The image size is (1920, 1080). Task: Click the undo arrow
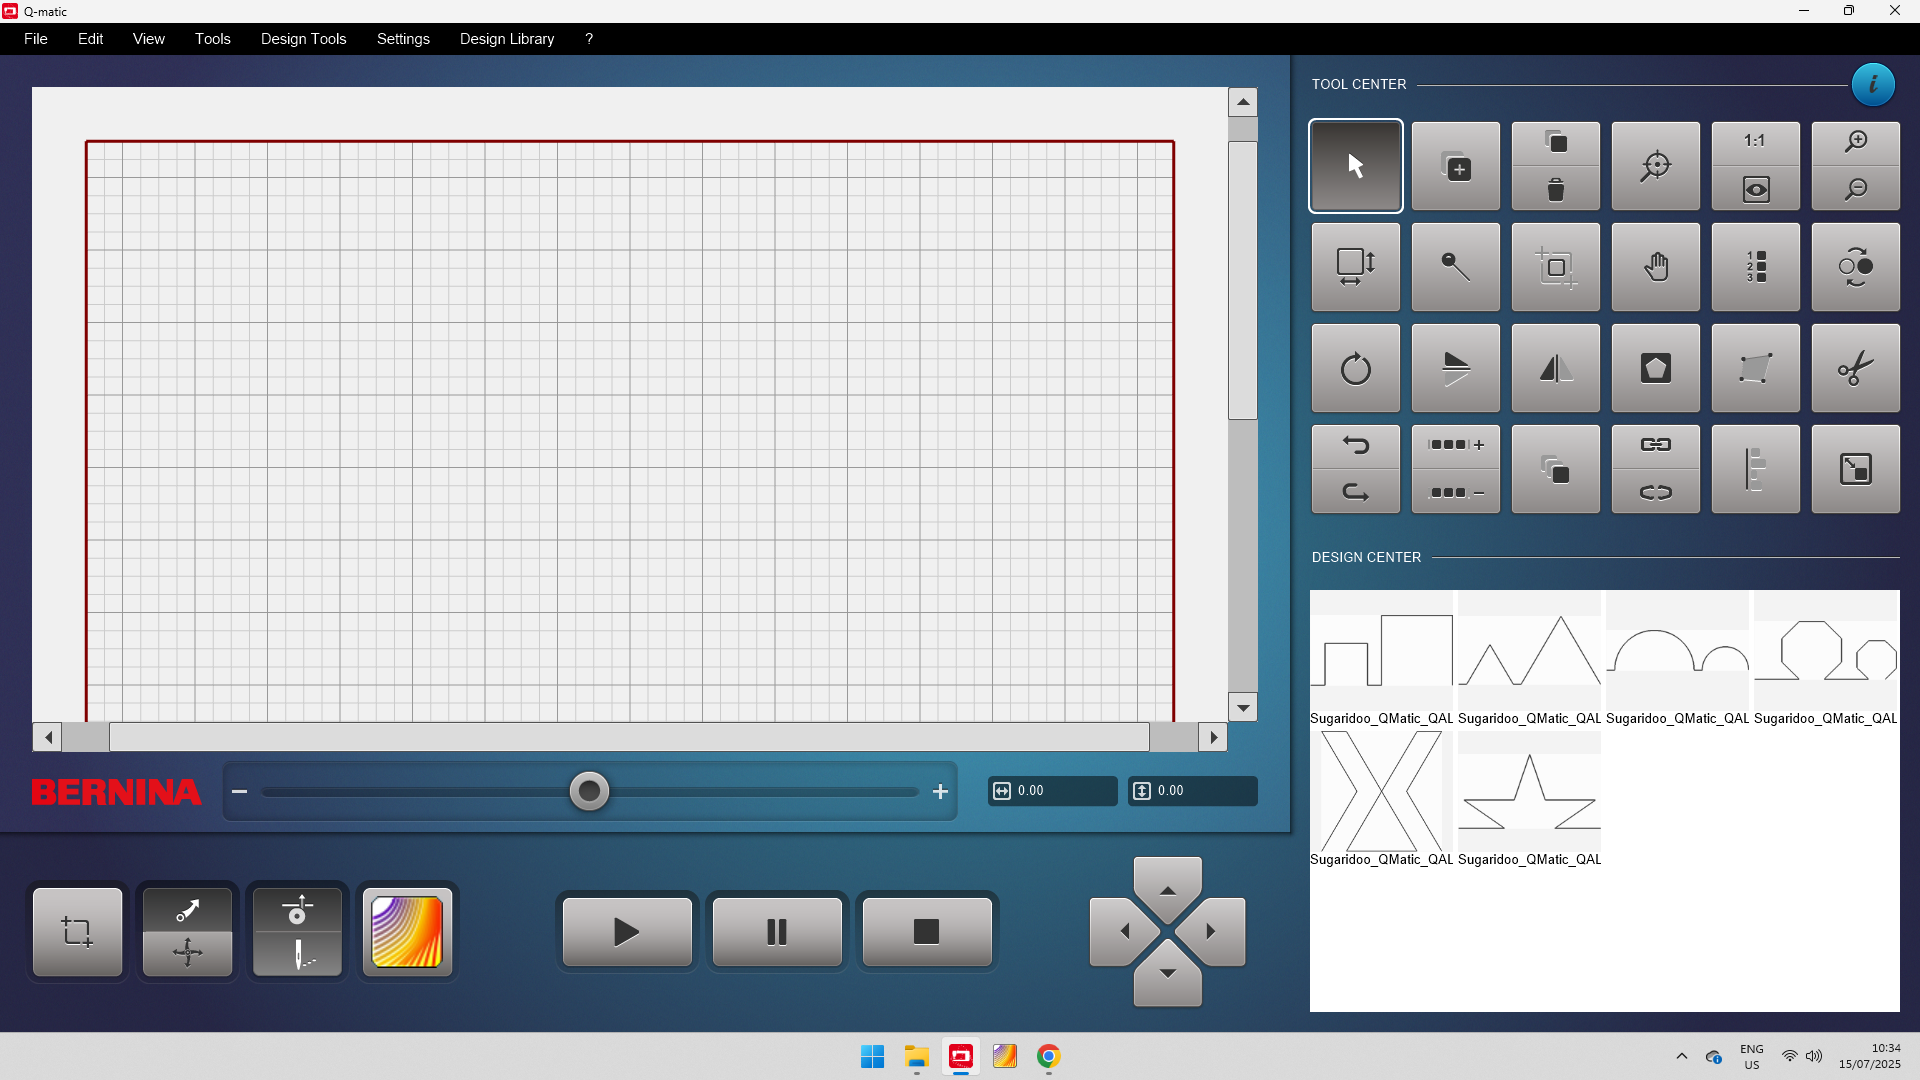pos(1355,445)
